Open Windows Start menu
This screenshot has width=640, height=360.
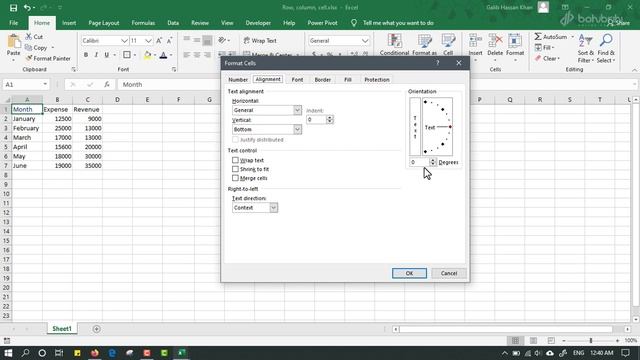pyautogui.click(x=8, y=353)
